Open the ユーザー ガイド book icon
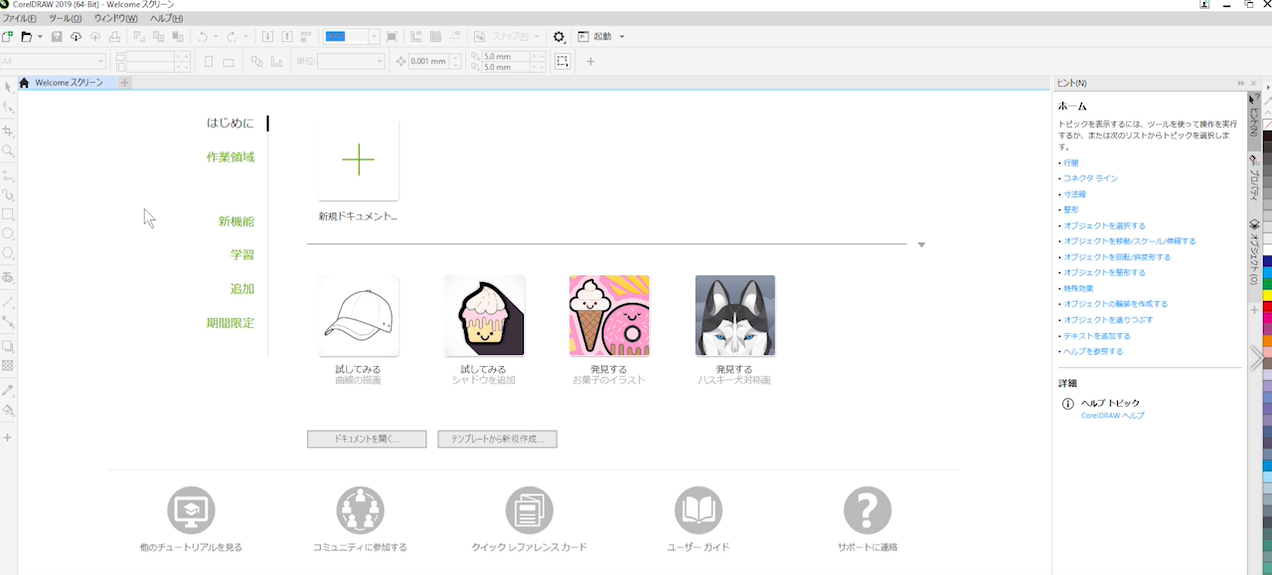Image resolution: width=1272 pixels, height=575 pixels. [x=698, y=511]
